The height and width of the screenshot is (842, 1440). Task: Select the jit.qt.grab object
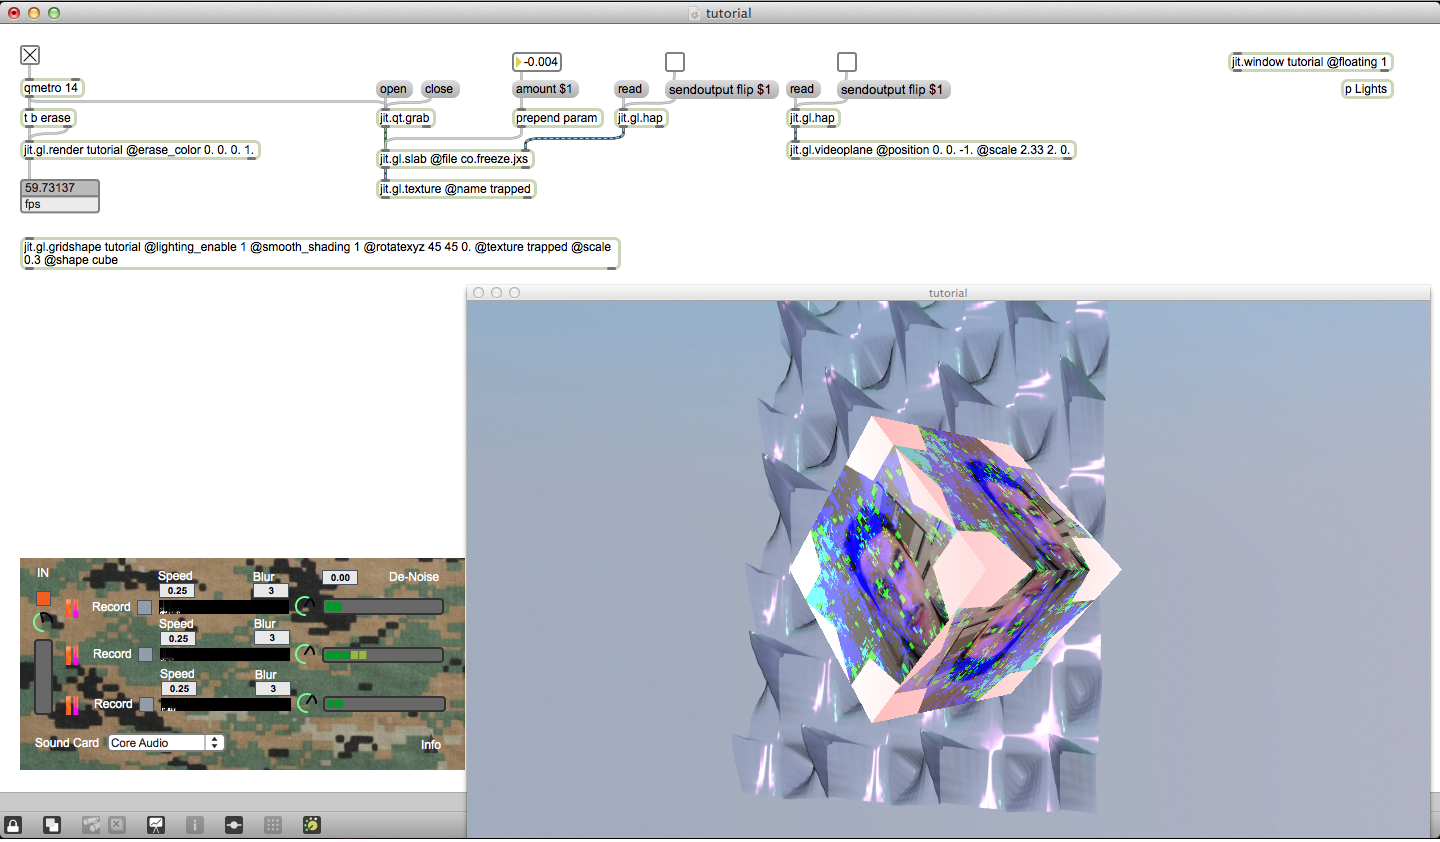(x=405, y=118)
